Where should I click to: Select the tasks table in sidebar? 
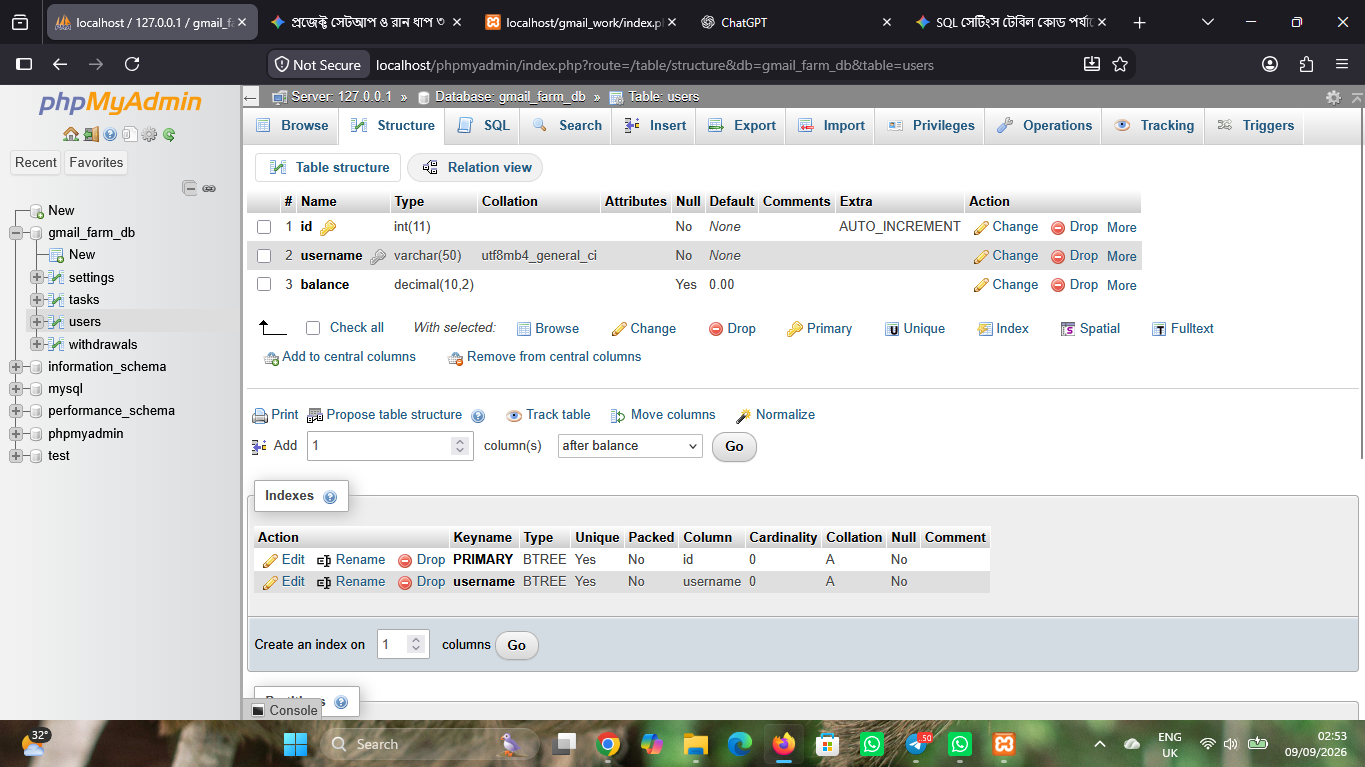click(84, 299)
